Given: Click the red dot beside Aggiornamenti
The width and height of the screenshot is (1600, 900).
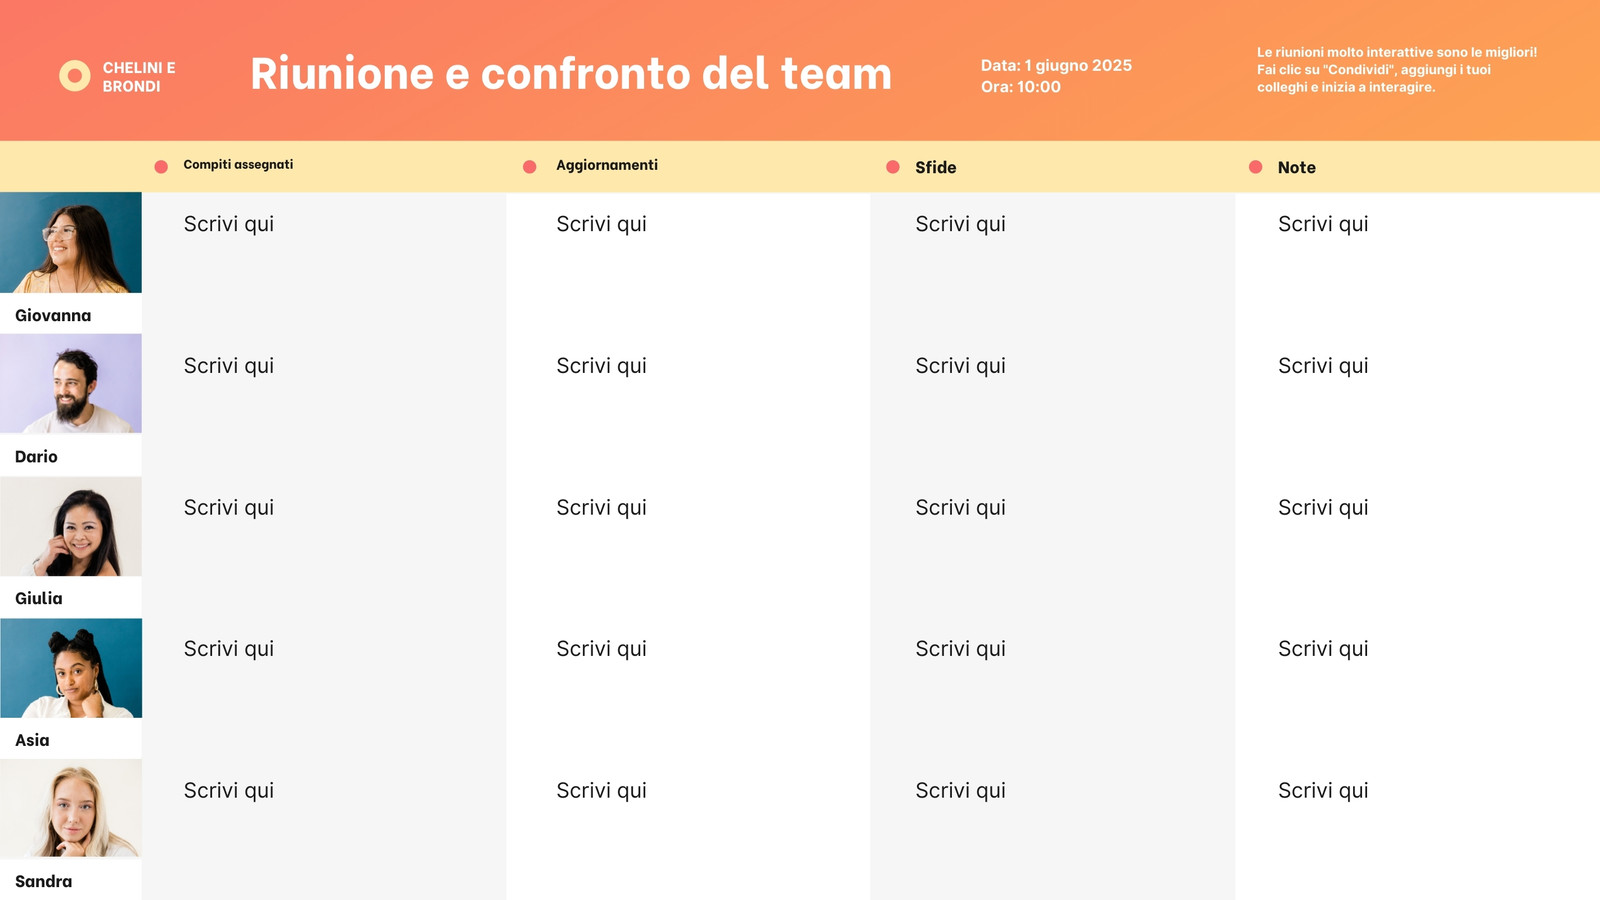Looking at the screenshot, I should [530, 167].
